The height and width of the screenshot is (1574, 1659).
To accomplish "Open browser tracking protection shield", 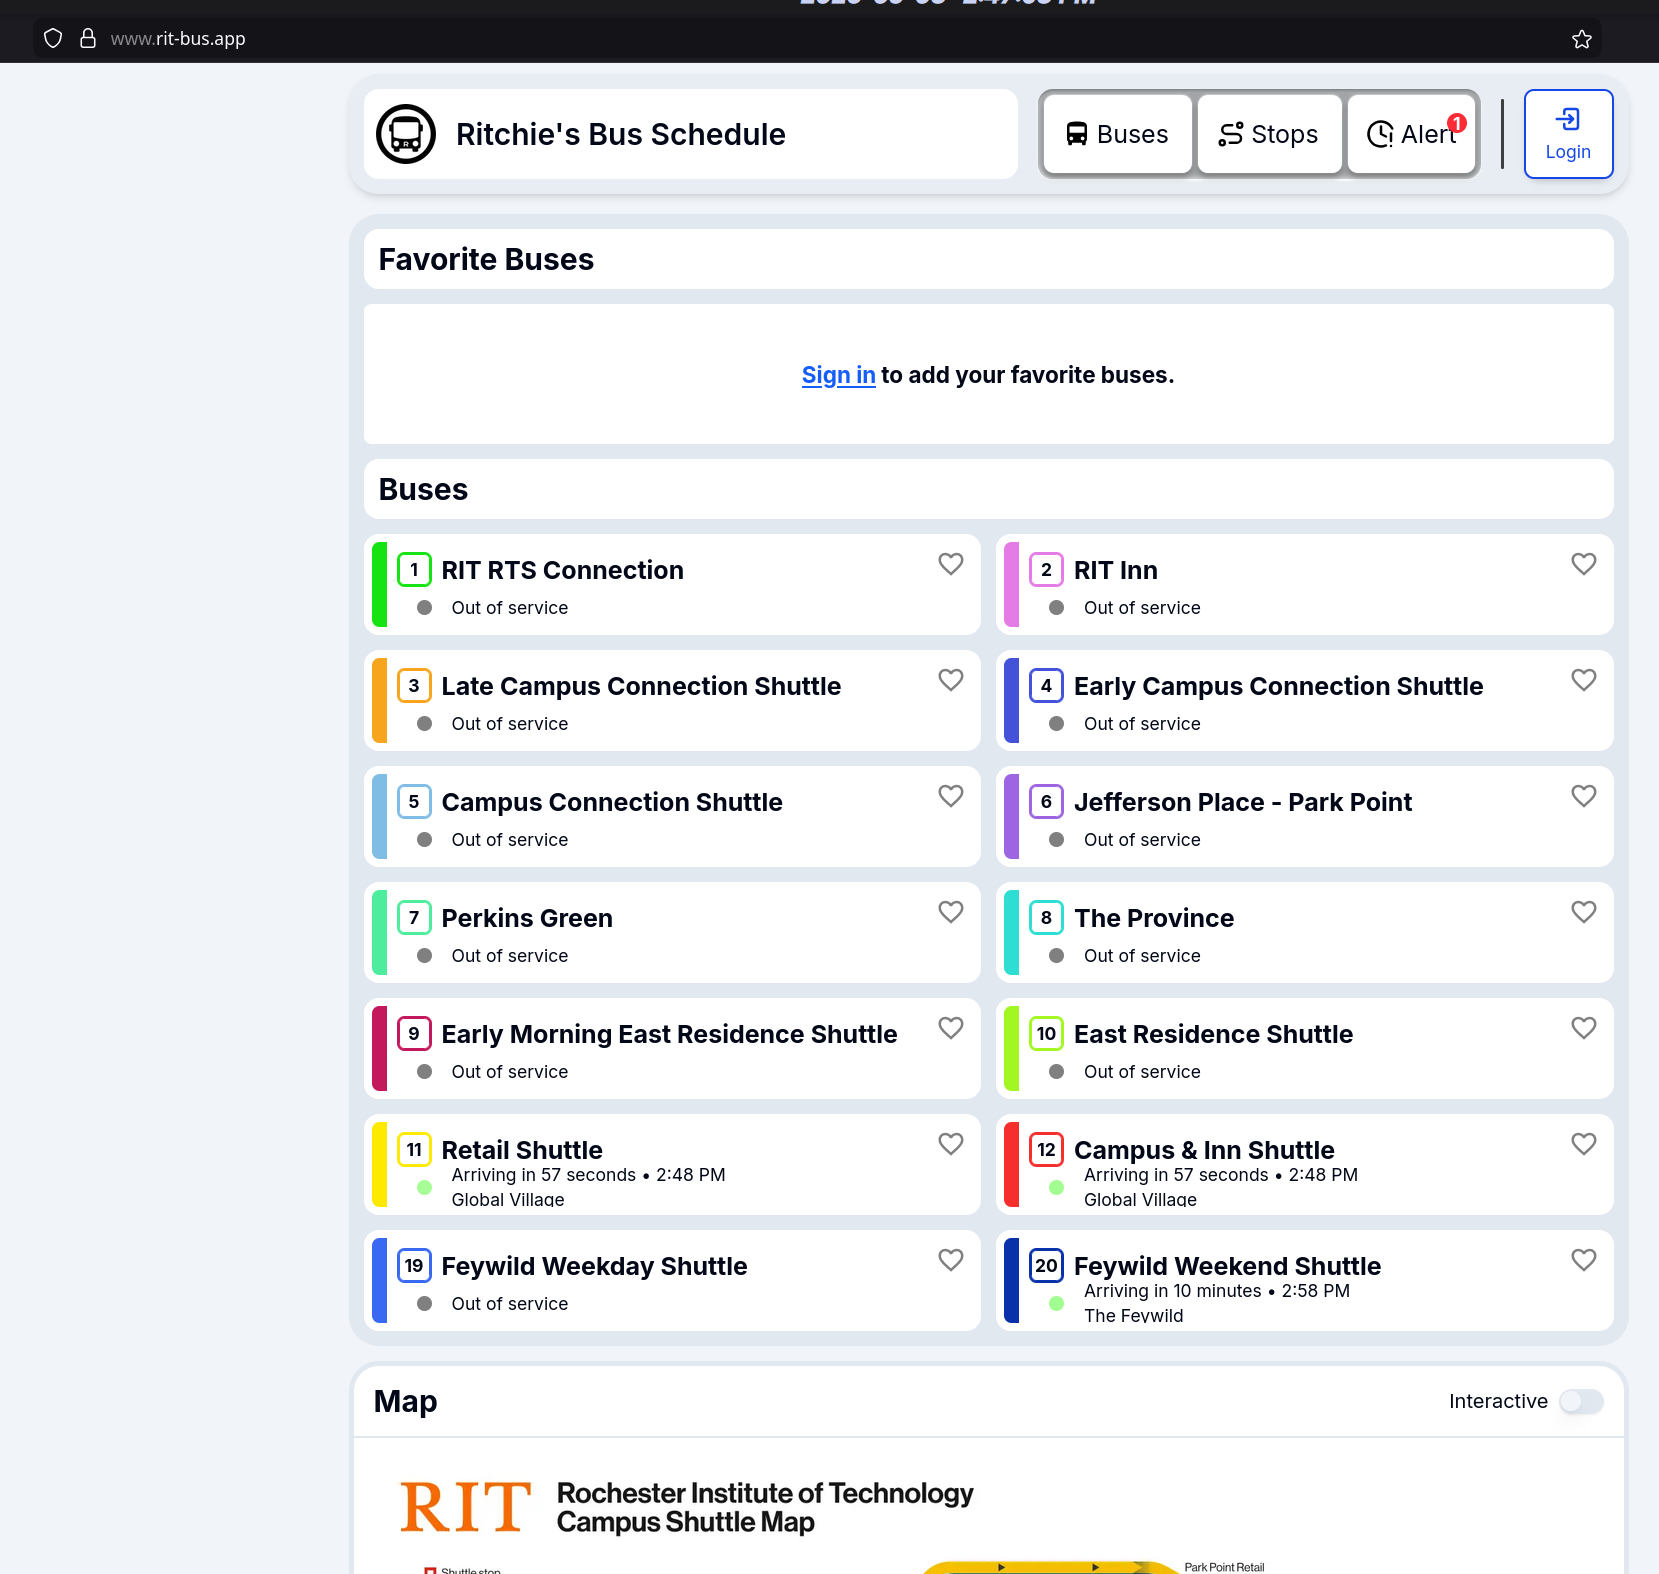I will click(53, 39).
